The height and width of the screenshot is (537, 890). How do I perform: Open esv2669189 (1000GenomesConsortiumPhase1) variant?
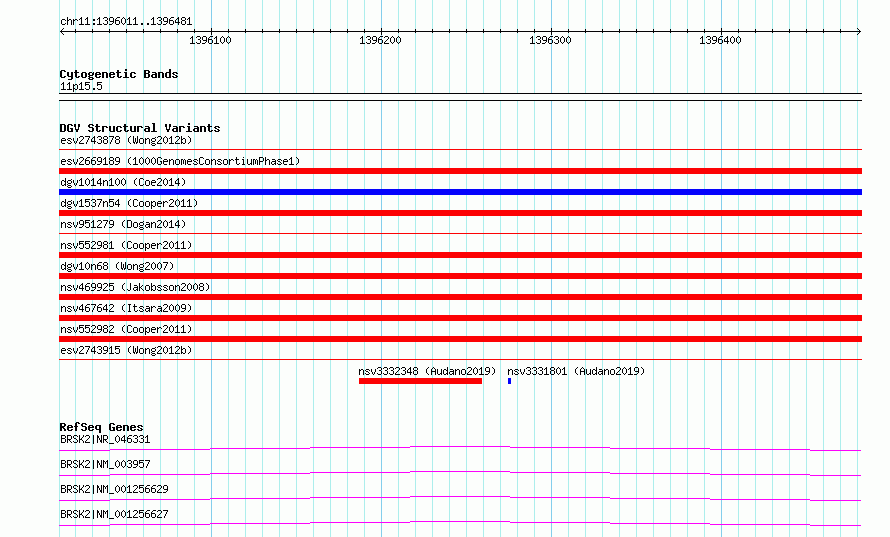click(x=180, y=161)
